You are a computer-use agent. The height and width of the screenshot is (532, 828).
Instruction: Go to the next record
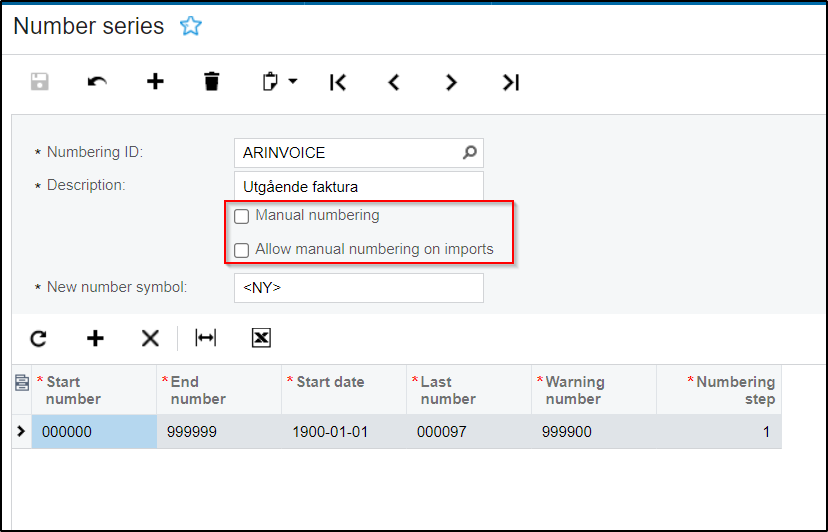[x=451, y=82]
